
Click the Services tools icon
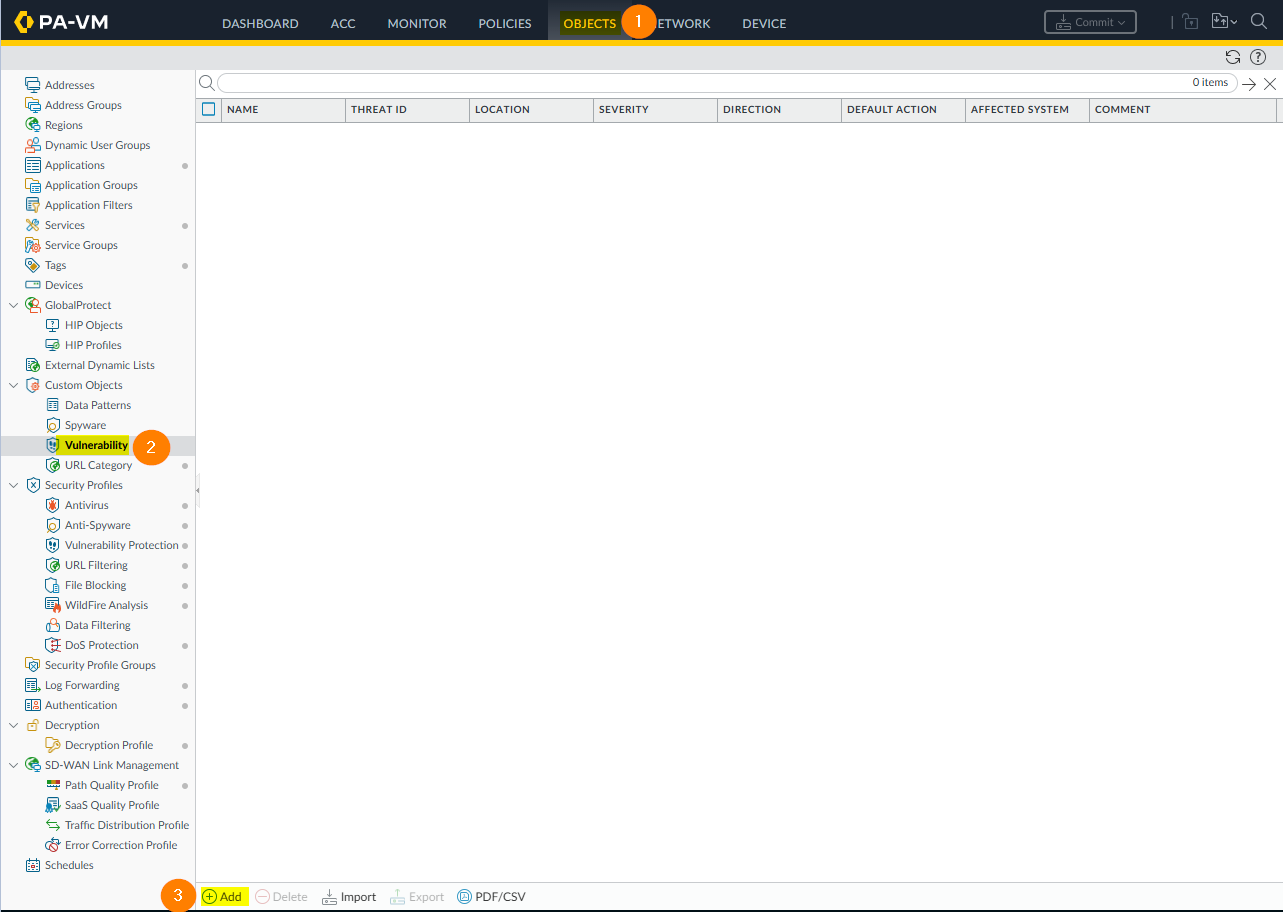click(x=33, y=225)
